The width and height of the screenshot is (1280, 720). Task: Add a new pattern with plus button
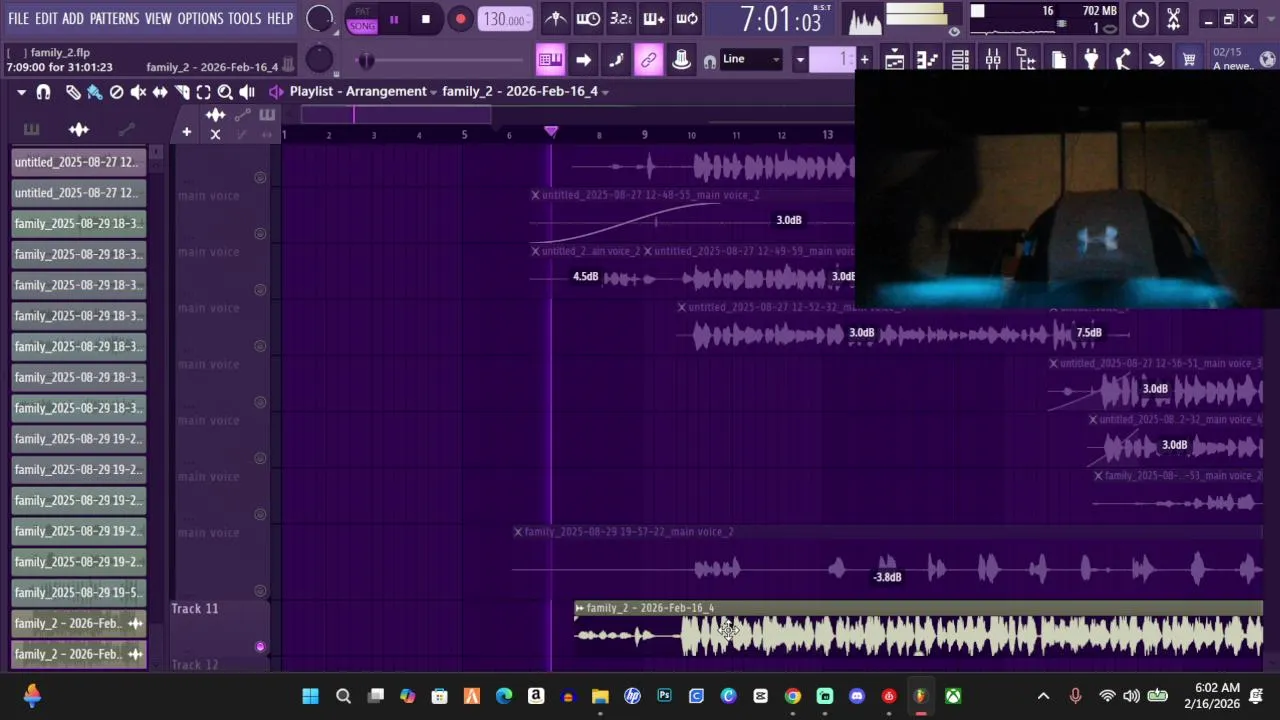tap(864, 60)
